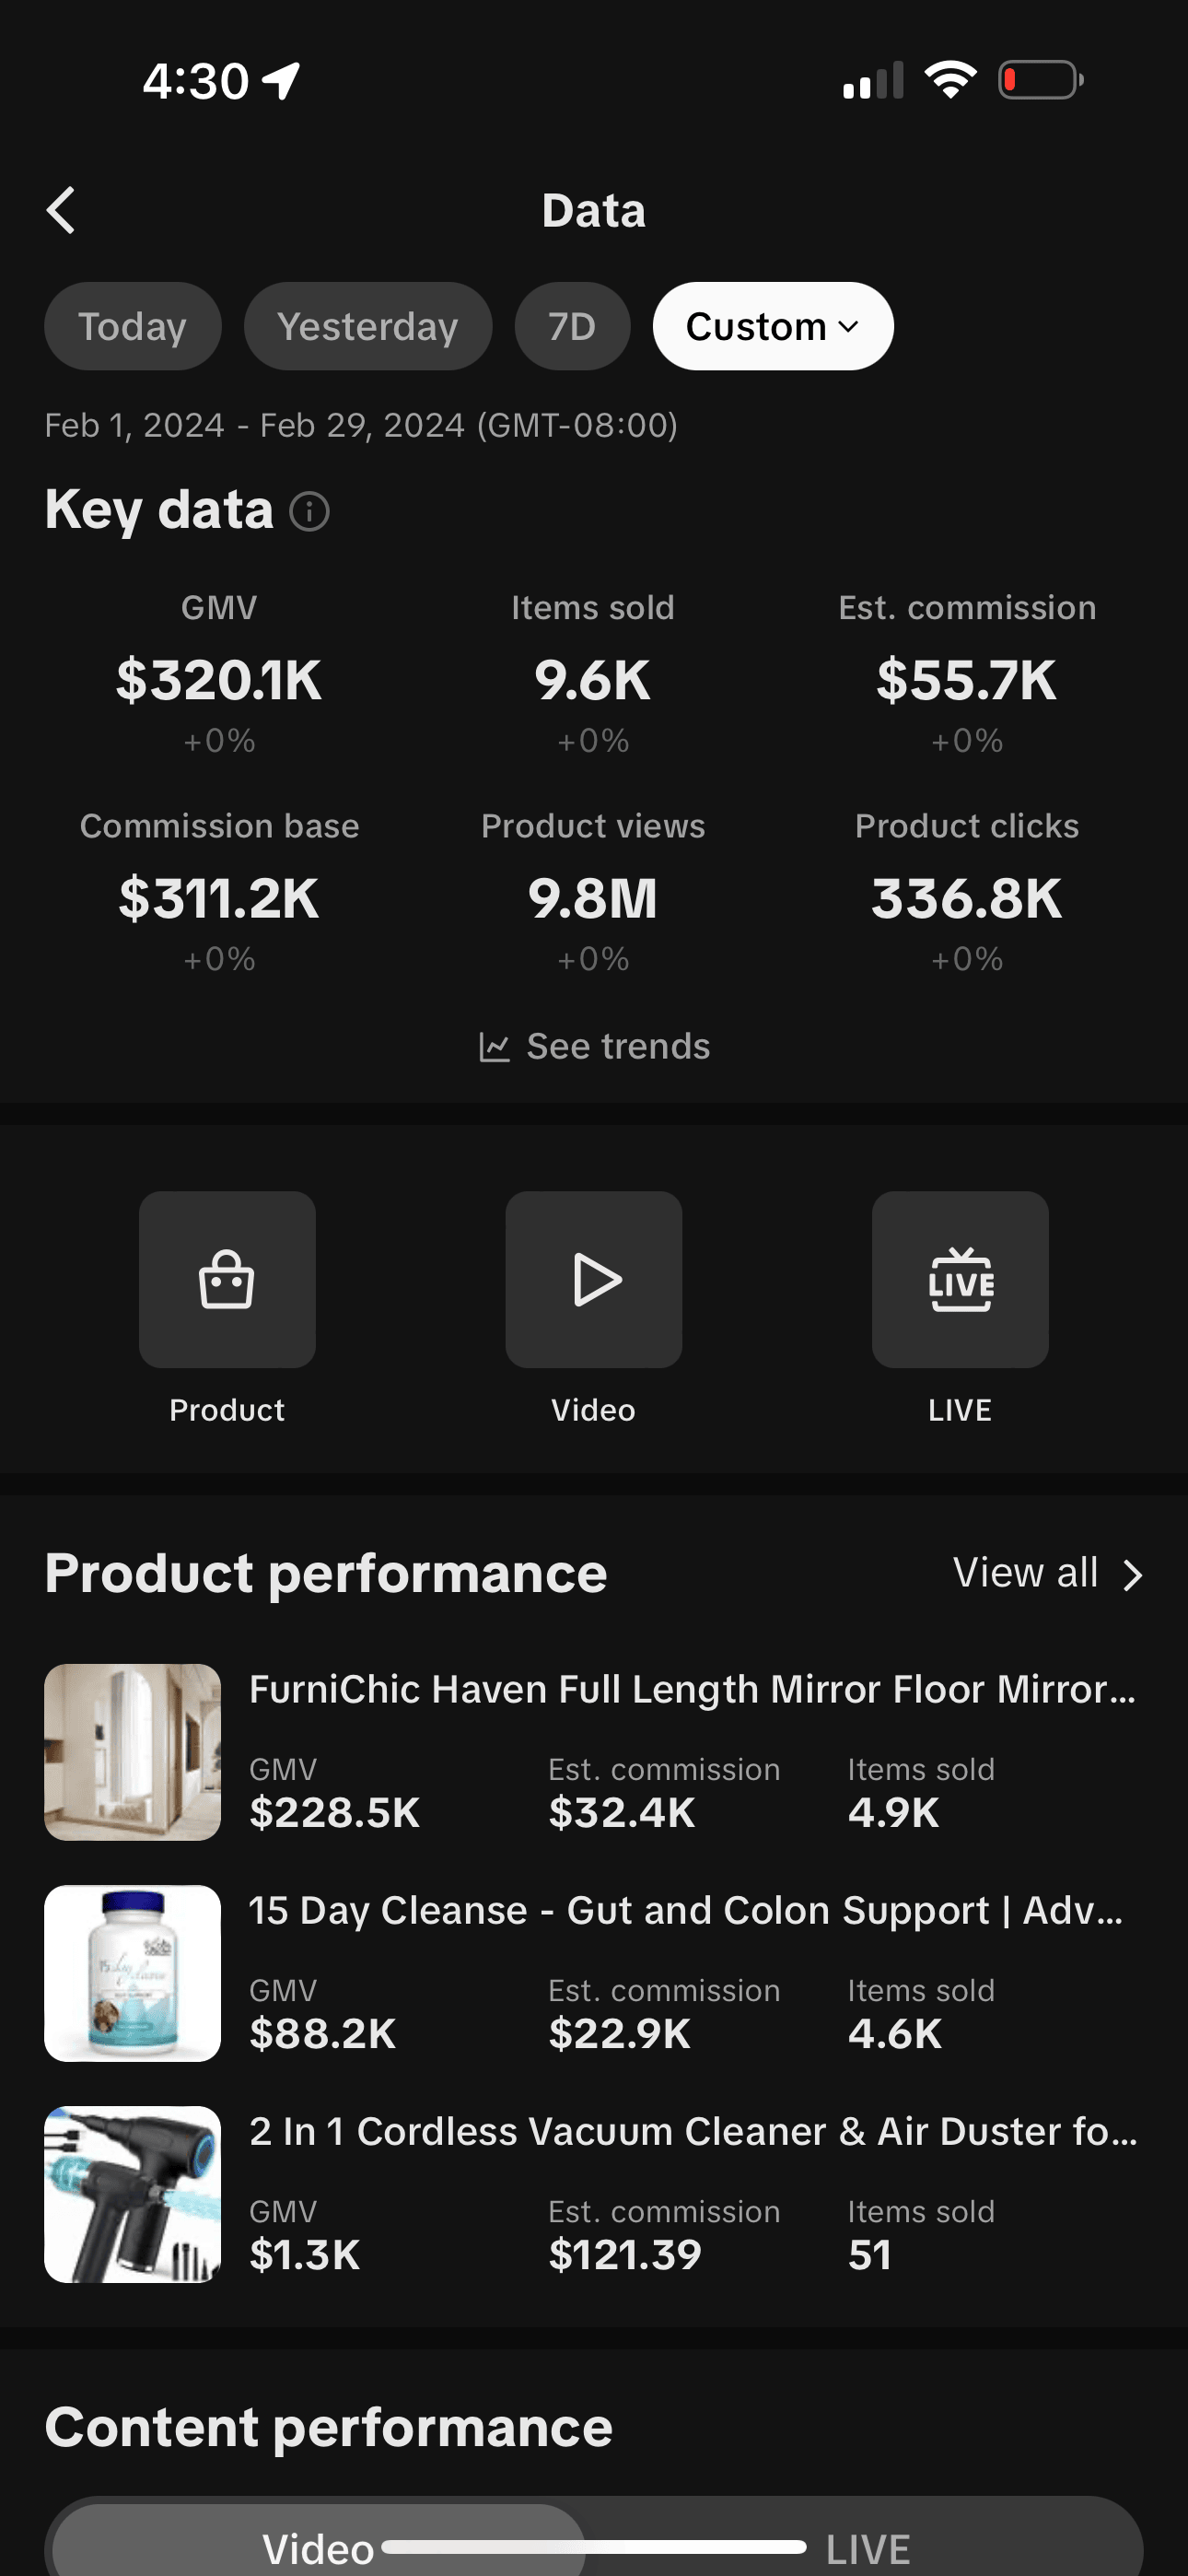The height and width of the screenshot is (2576, 1188).
Task: Open the 15 Day Cleanse product thumbnail
Action: click(132, 1973)
